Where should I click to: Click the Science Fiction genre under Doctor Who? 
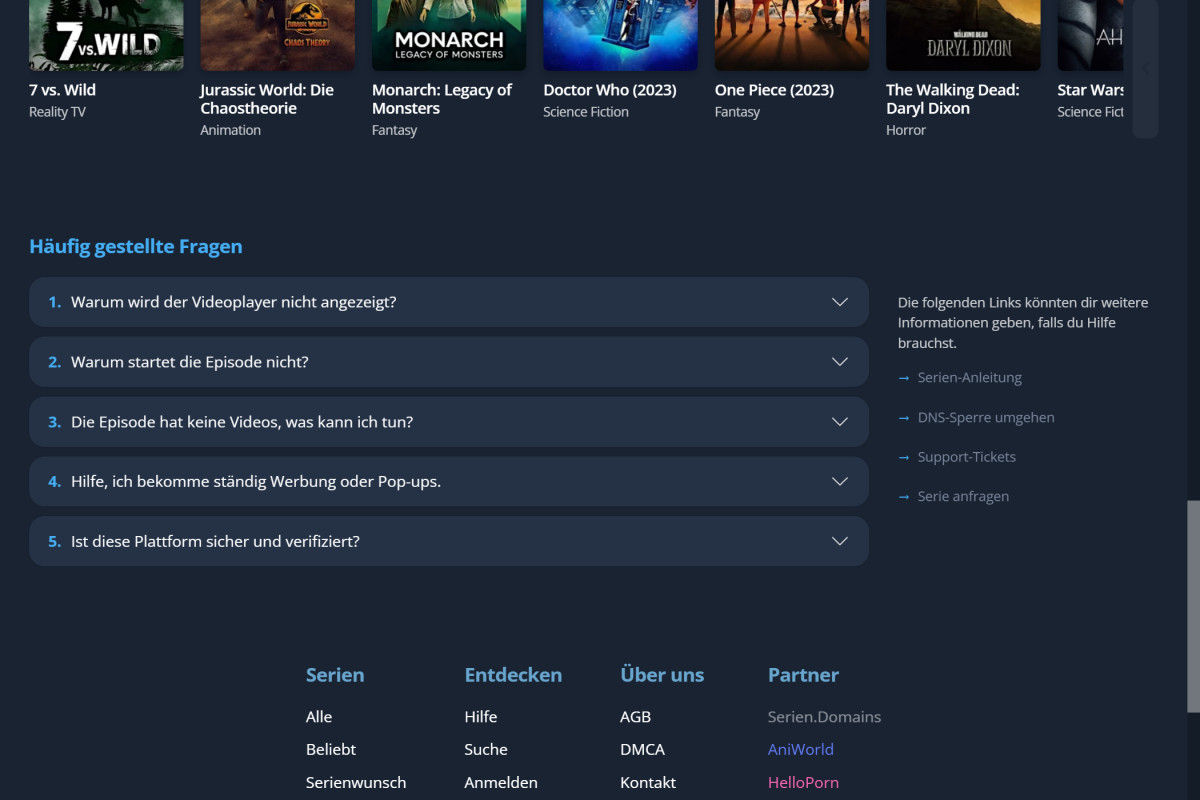click(x=585, y=112)
